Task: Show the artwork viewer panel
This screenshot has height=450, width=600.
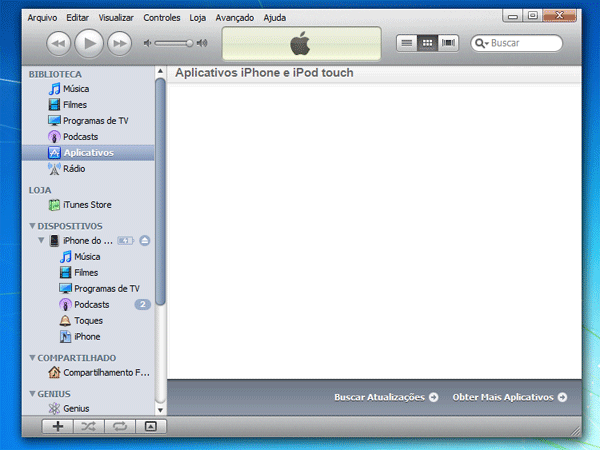Action: coord(151,426)
